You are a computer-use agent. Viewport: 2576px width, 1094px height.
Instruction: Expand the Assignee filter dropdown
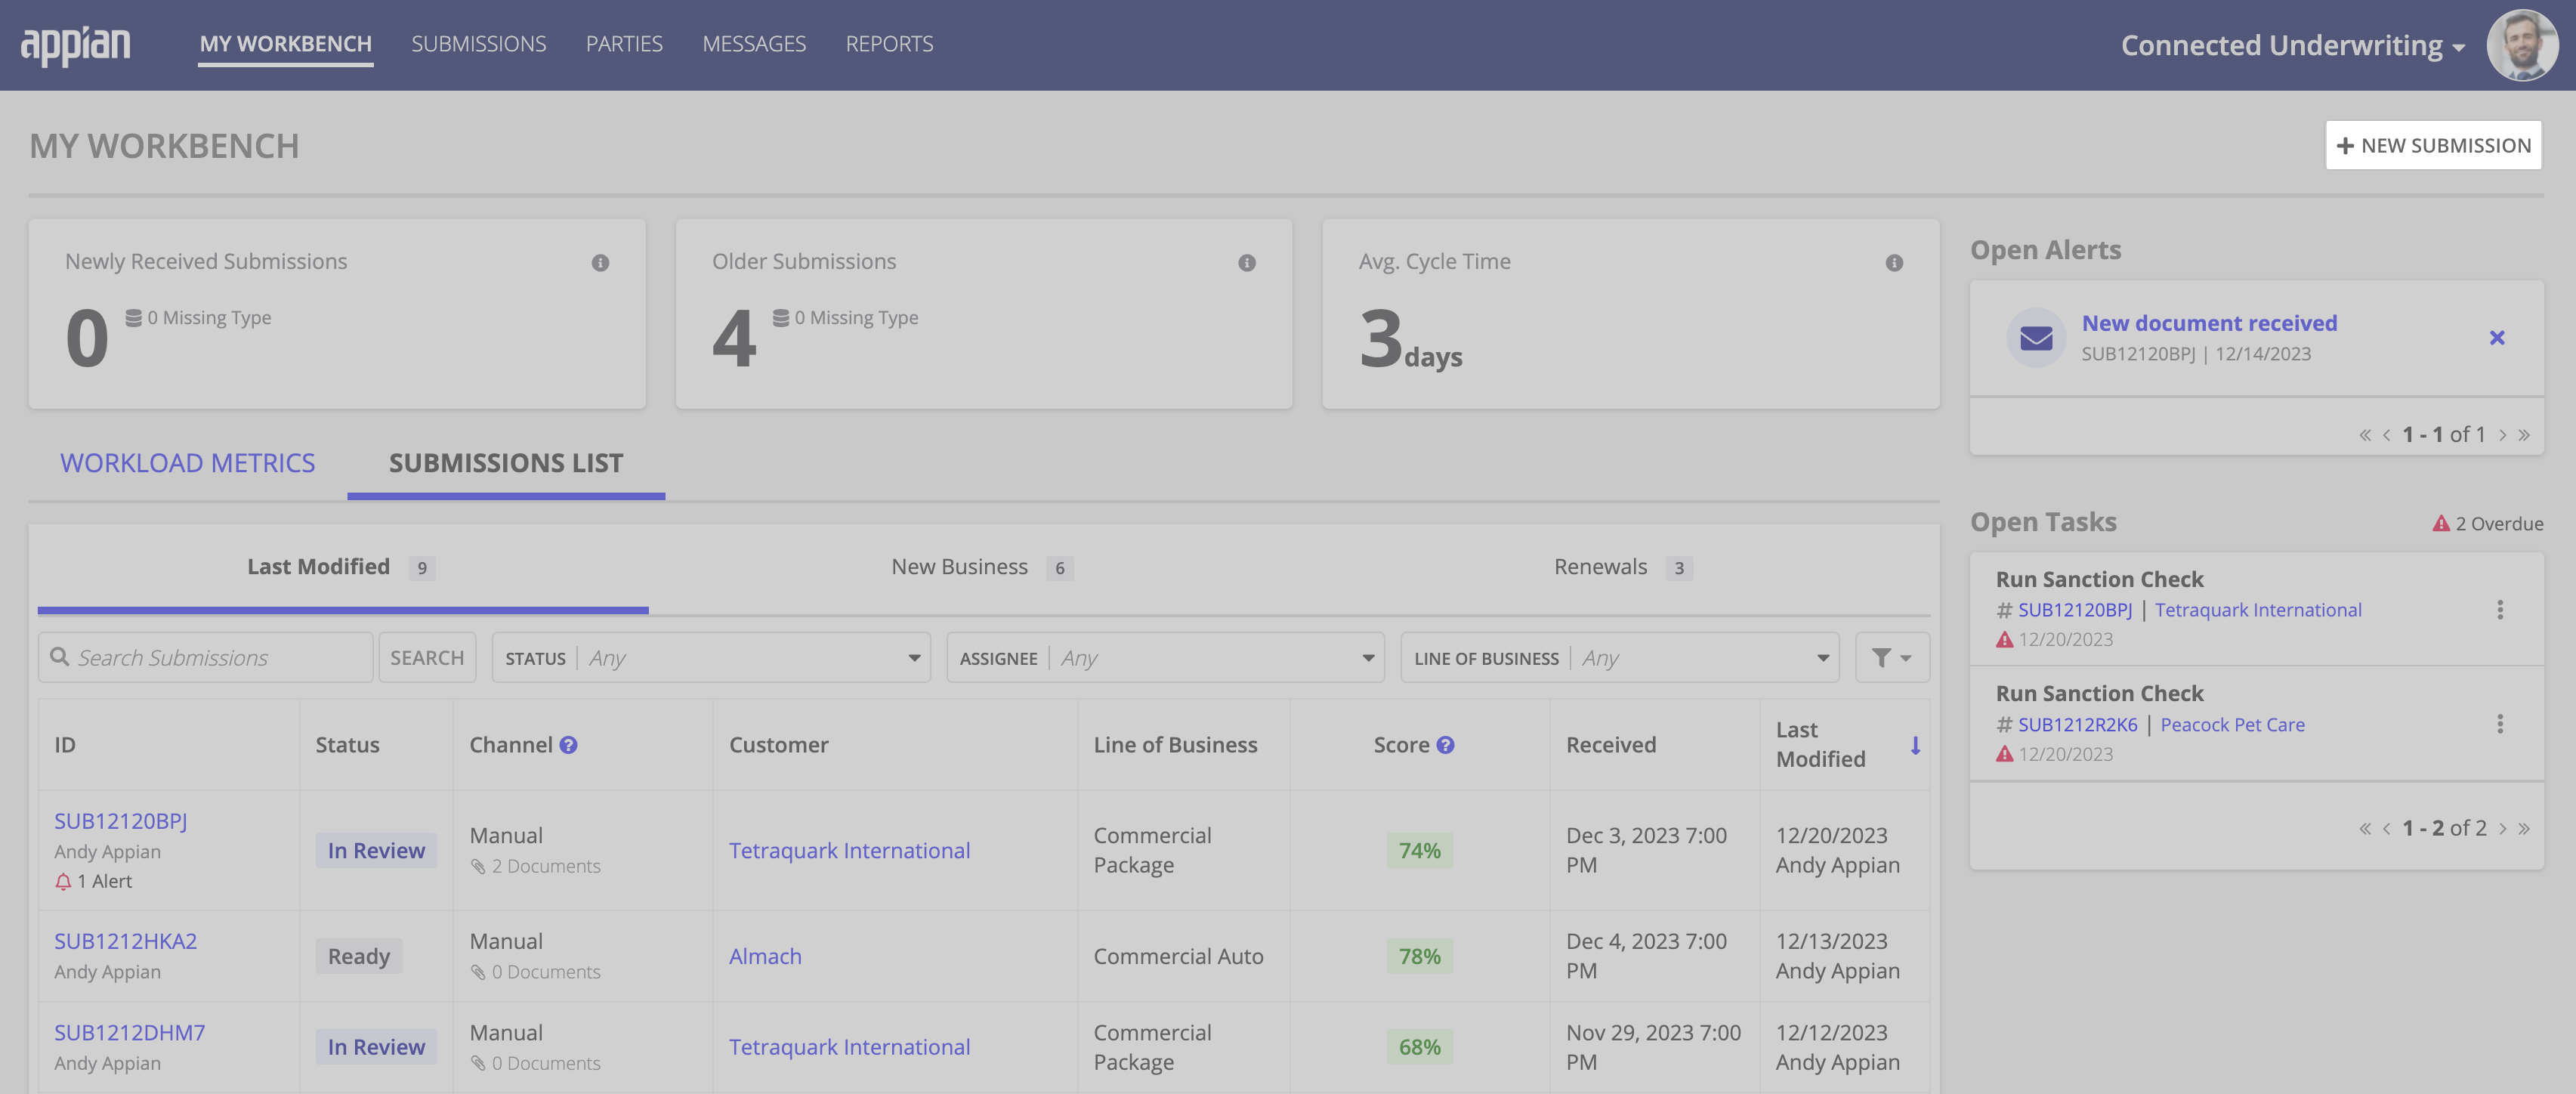click(1165, 658)
